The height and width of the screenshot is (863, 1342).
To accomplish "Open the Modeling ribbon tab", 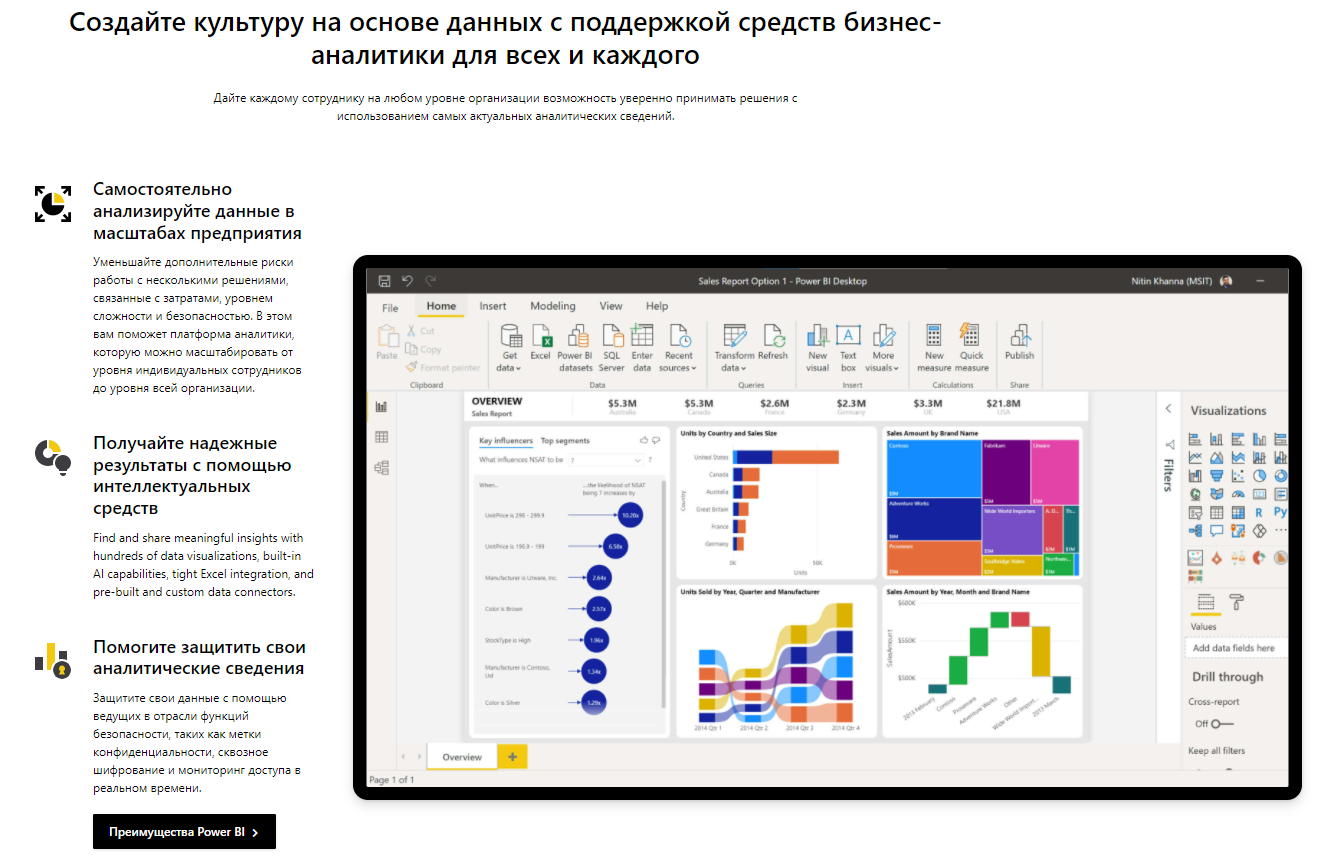I will point(553,306).
